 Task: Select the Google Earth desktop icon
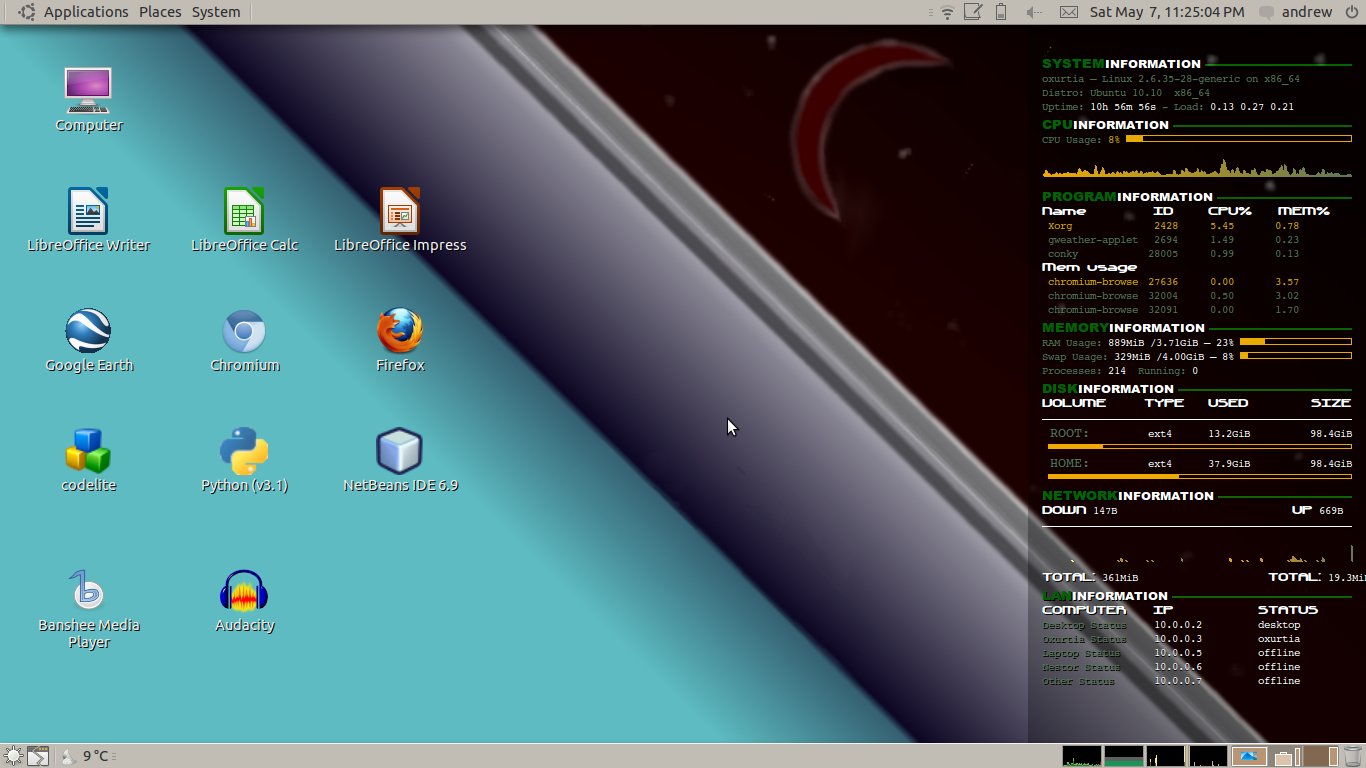tap(89, 340)
